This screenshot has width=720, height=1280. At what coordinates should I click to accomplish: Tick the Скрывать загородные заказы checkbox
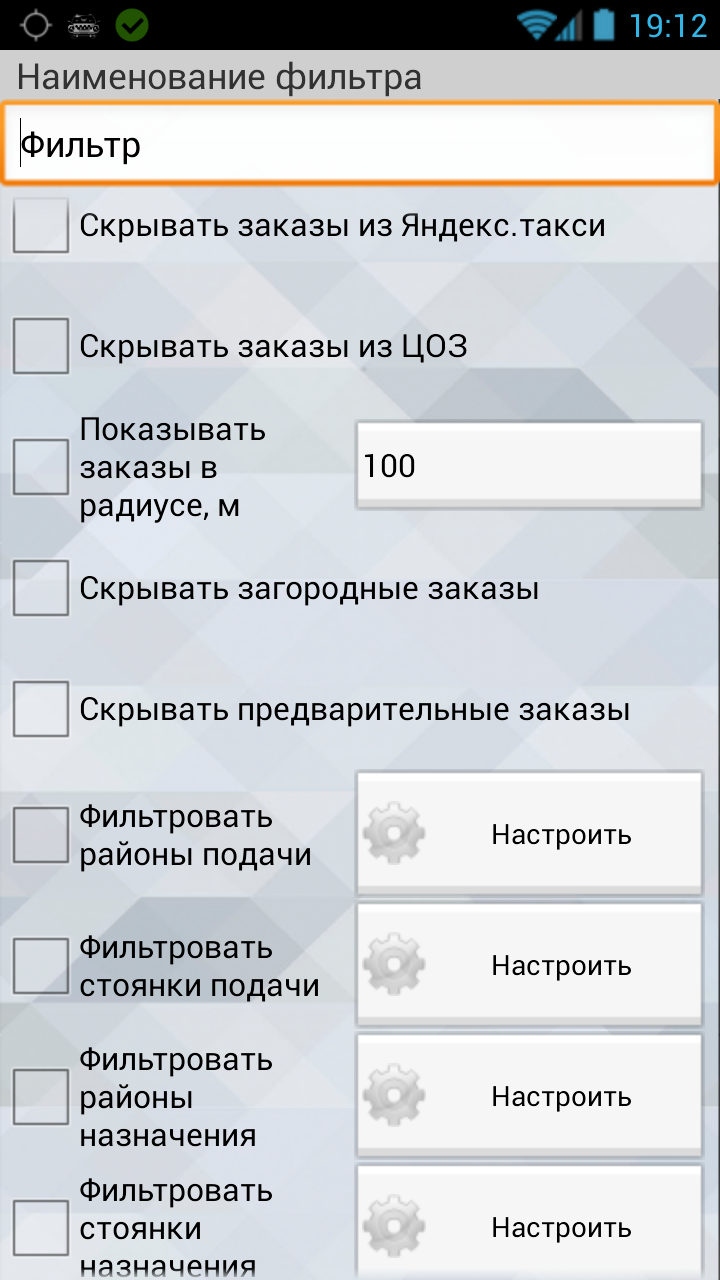point(41,588)
